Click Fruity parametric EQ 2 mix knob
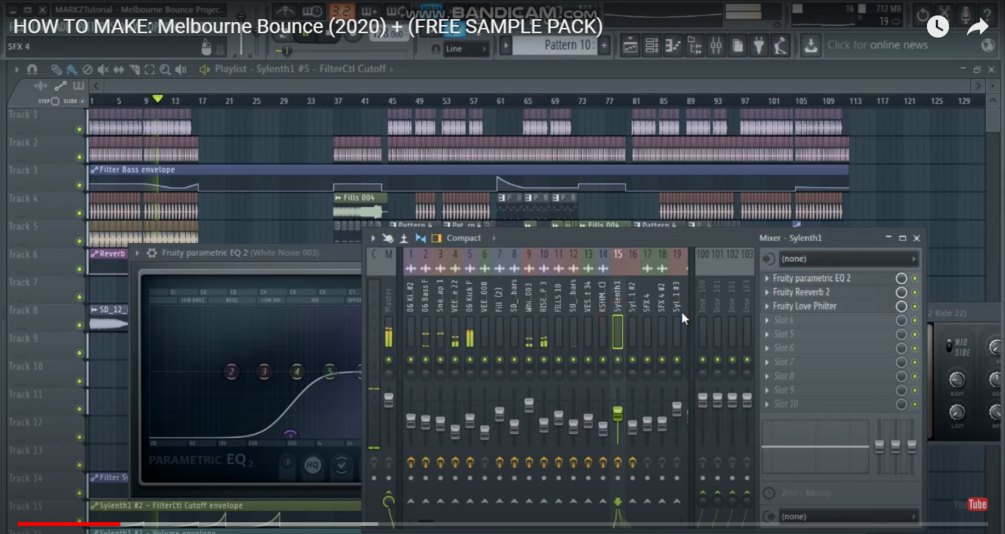The width and height of the screenshot is (1005, 534). pos(901,278)
